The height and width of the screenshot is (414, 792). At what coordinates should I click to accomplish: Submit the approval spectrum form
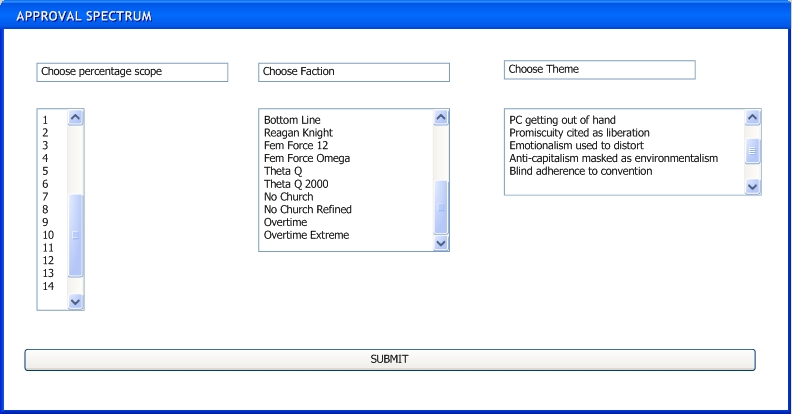[390, 359]
